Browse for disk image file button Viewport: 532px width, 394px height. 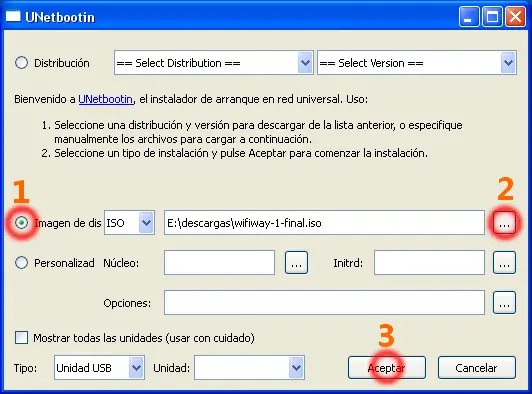[x=505, y=223]
